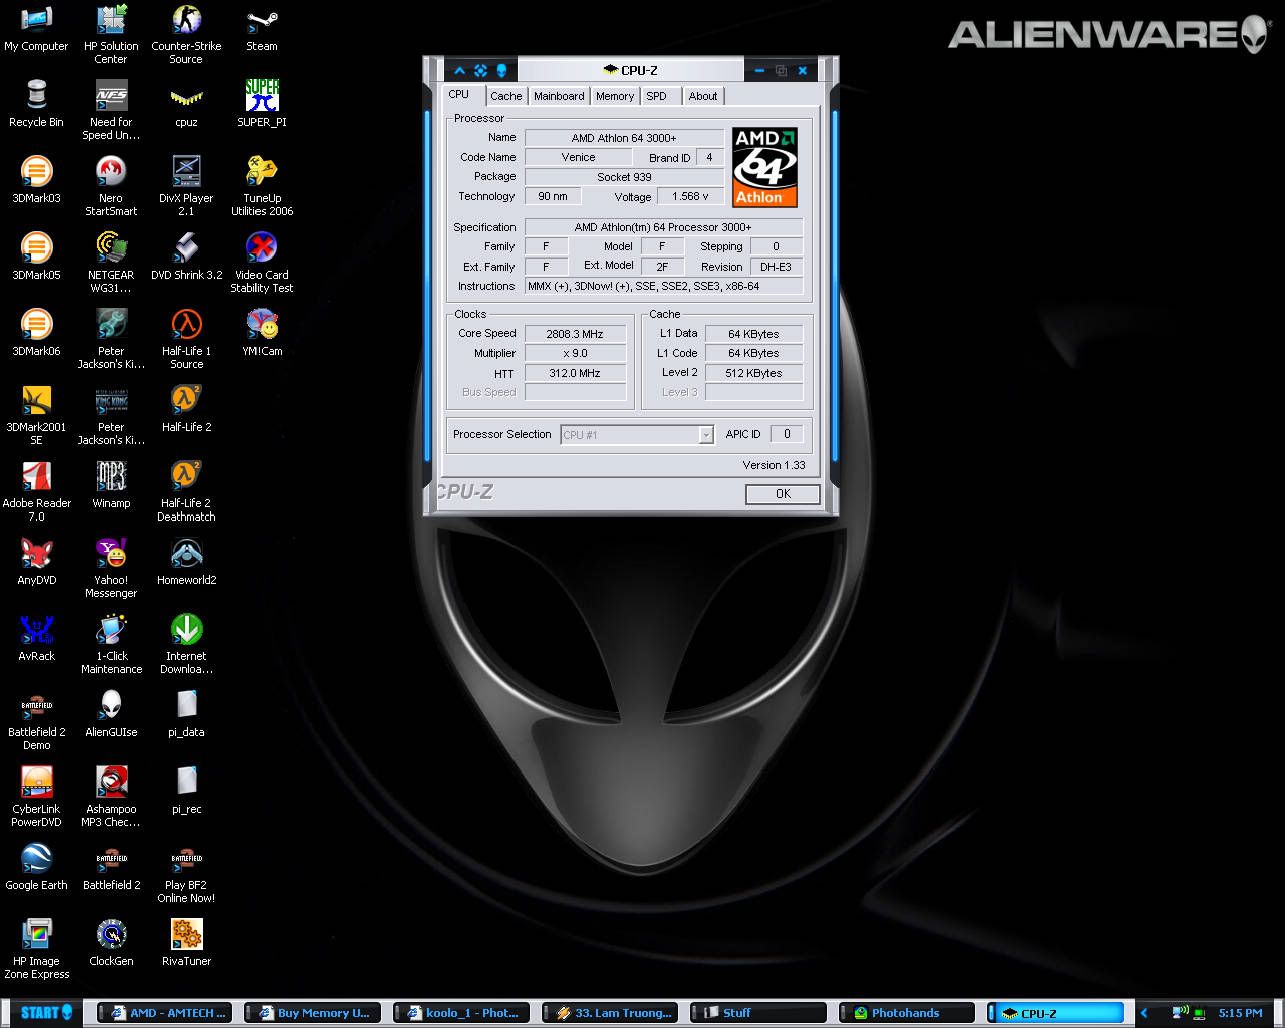Switch to 33. Lam Truong taskbar item

click(x=611, y=1013)
